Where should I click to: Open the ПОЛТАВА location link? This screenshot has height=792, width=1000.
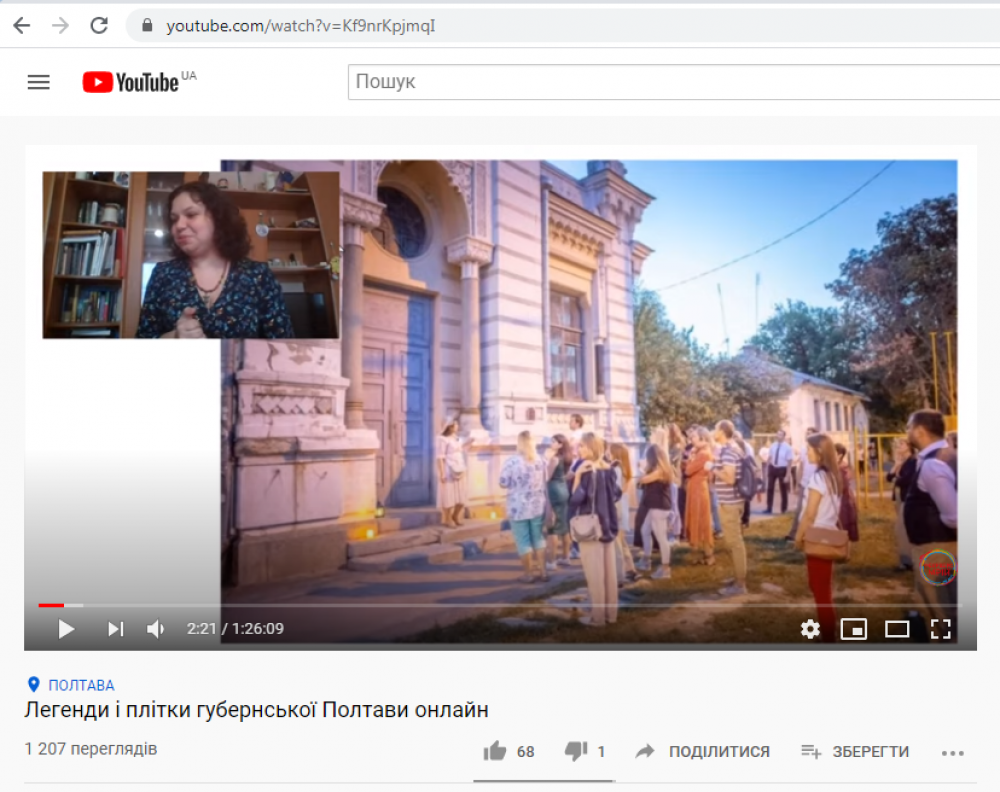point(70,685)
